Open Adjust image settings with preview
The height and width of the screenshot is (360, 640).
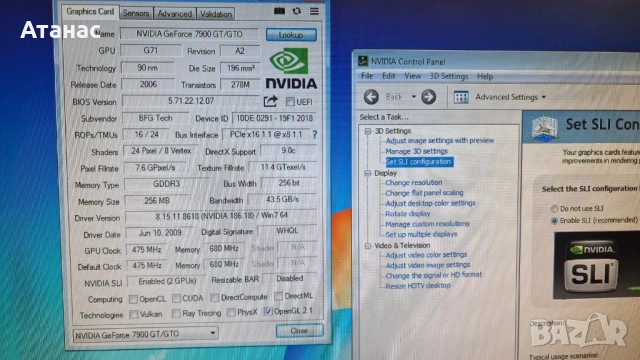440,140
